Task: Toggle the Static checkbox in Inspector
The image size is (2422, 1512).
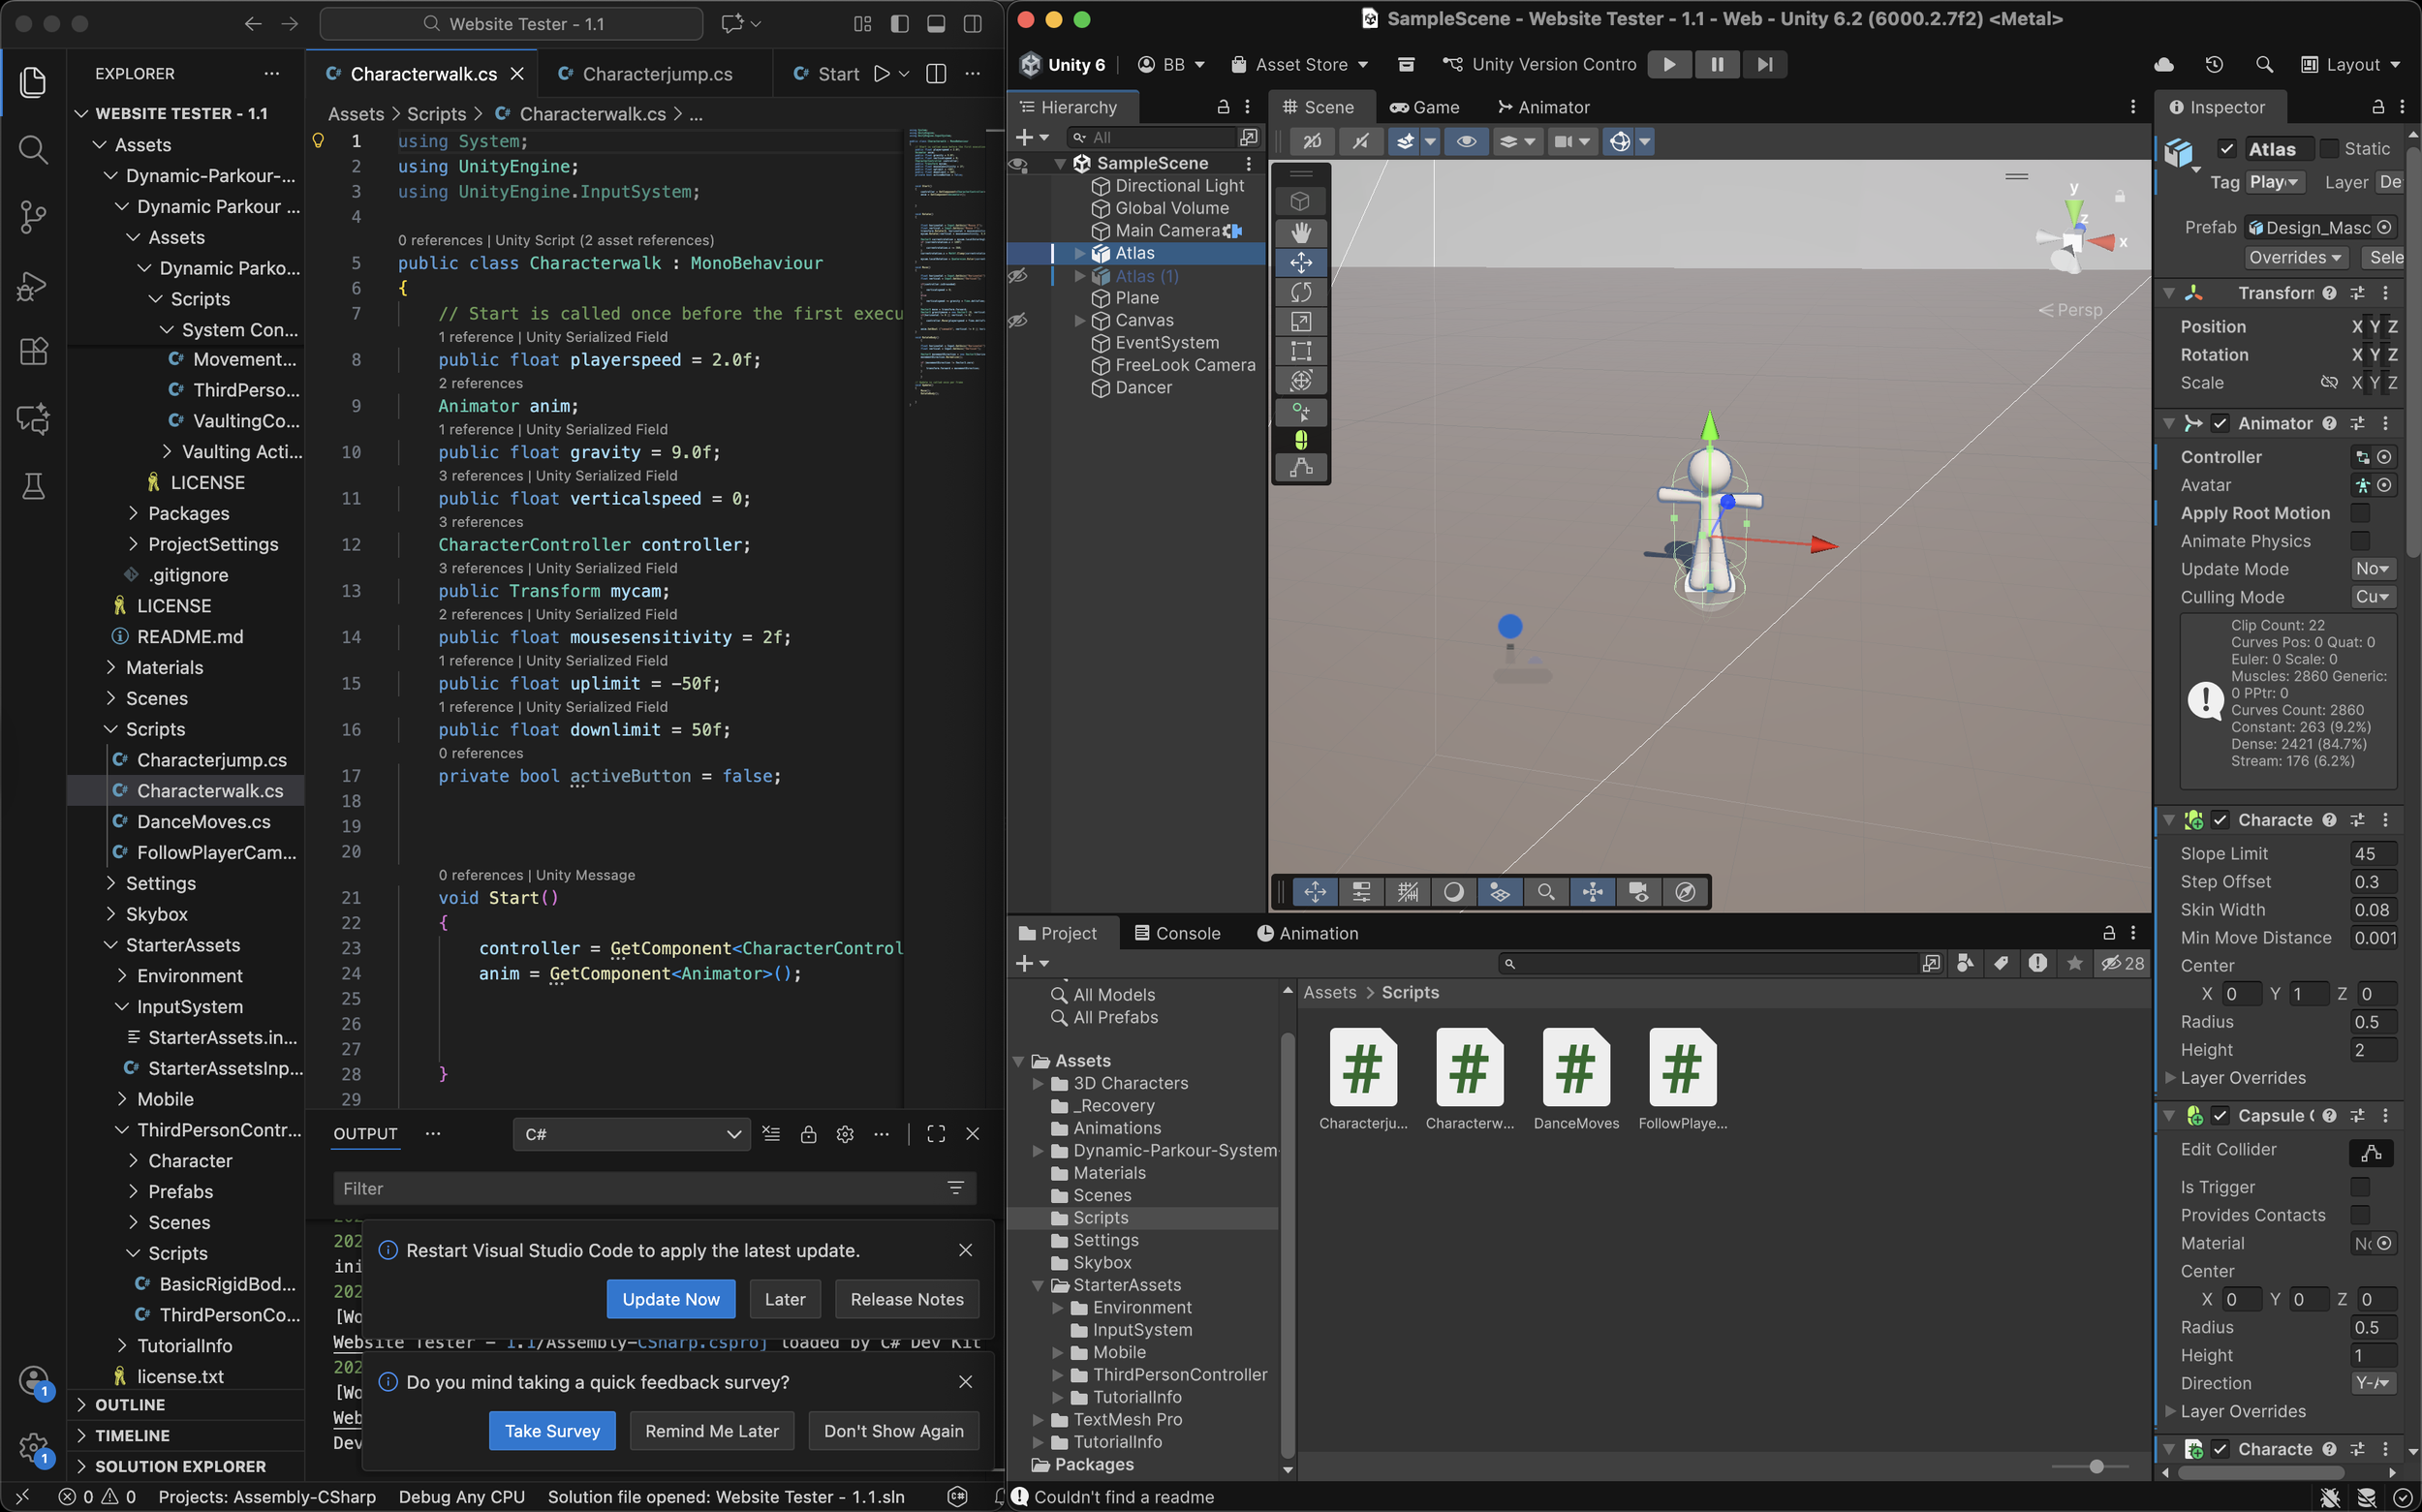Action: tap(2329, 149)
